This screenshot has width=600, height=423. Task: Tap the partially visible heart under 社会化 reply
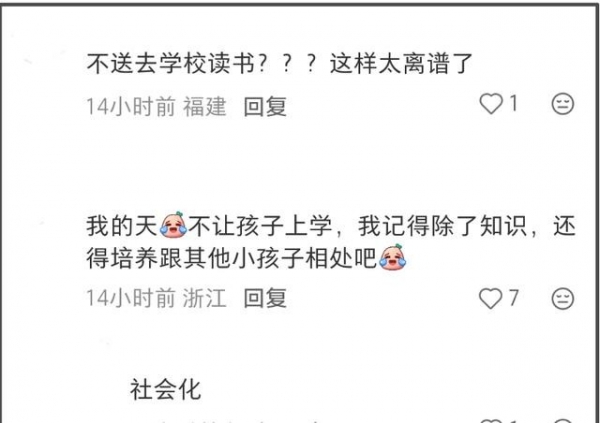[x=491, y=421]
